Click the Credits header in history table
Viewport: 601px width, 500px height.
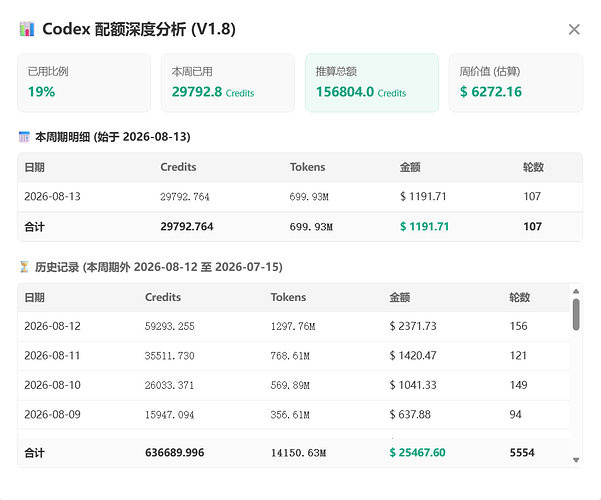pos(163,298)
